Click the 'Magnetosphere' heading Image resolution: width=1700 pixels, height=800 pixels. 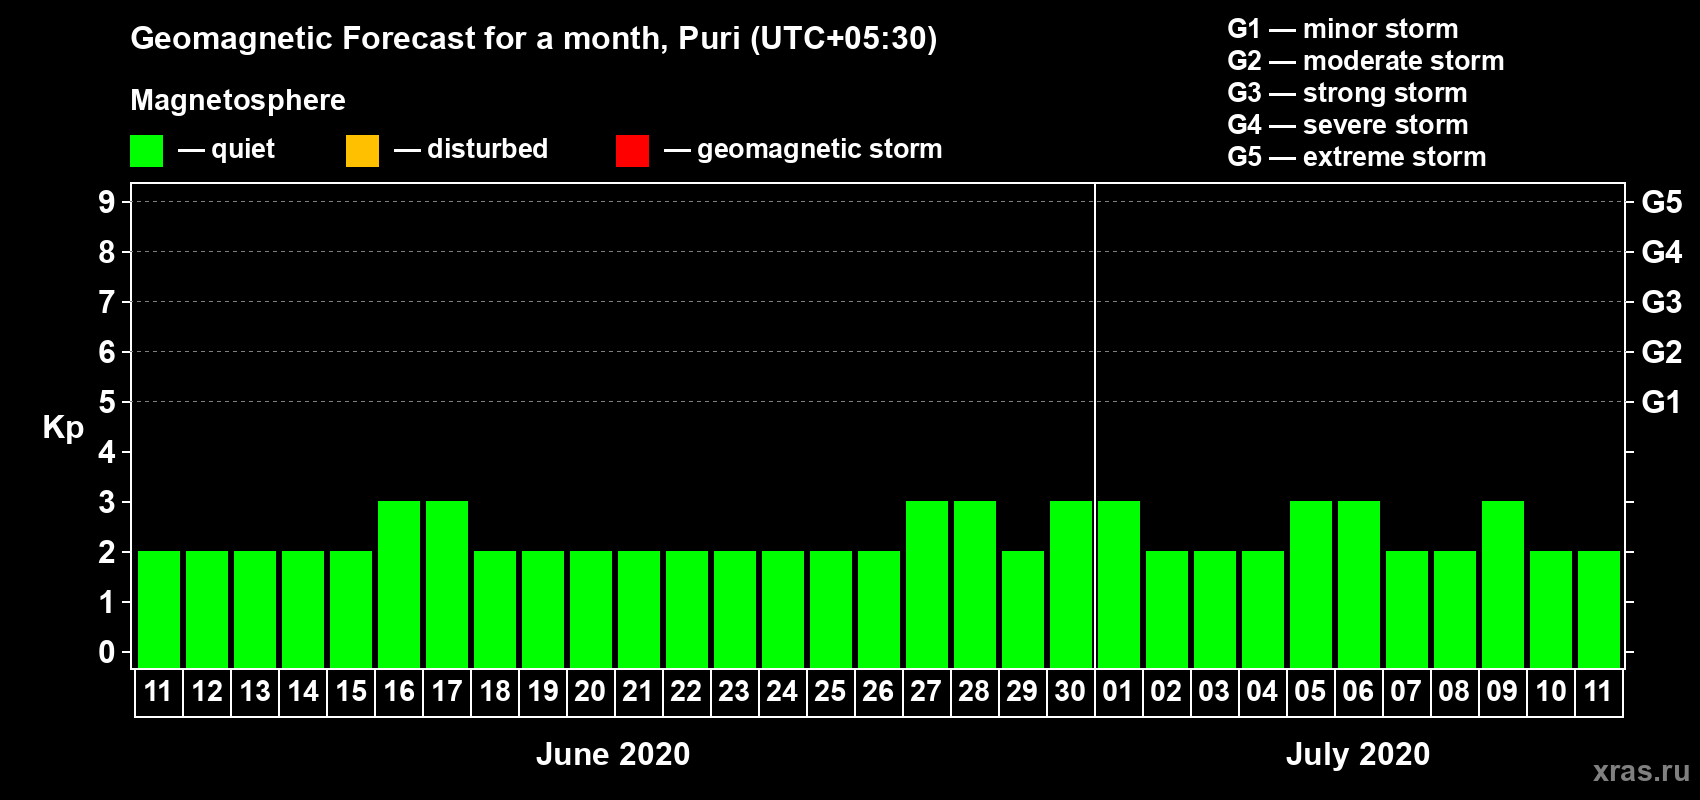(x=238, y=100)
